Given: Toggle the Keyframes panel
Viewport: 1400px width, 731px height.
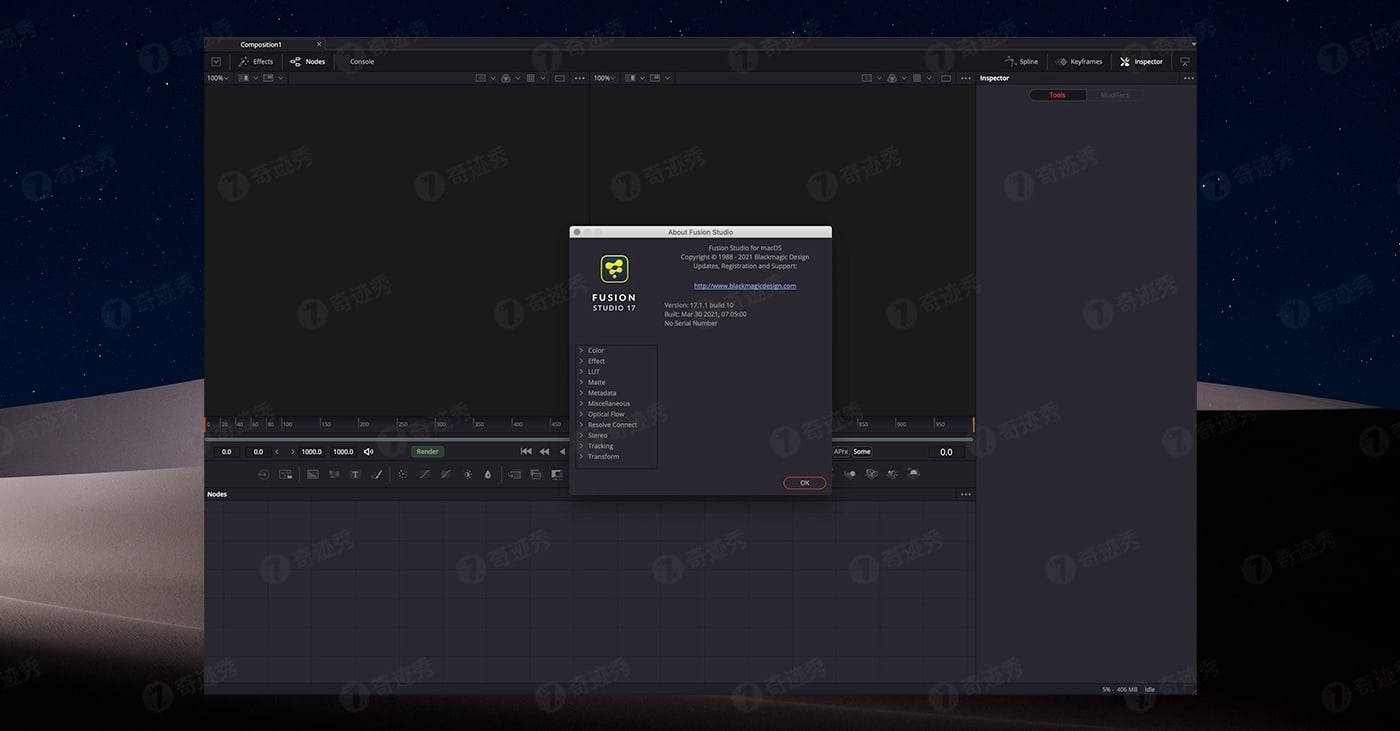Looking at the screenshot, I should (x=1079, y=62).
